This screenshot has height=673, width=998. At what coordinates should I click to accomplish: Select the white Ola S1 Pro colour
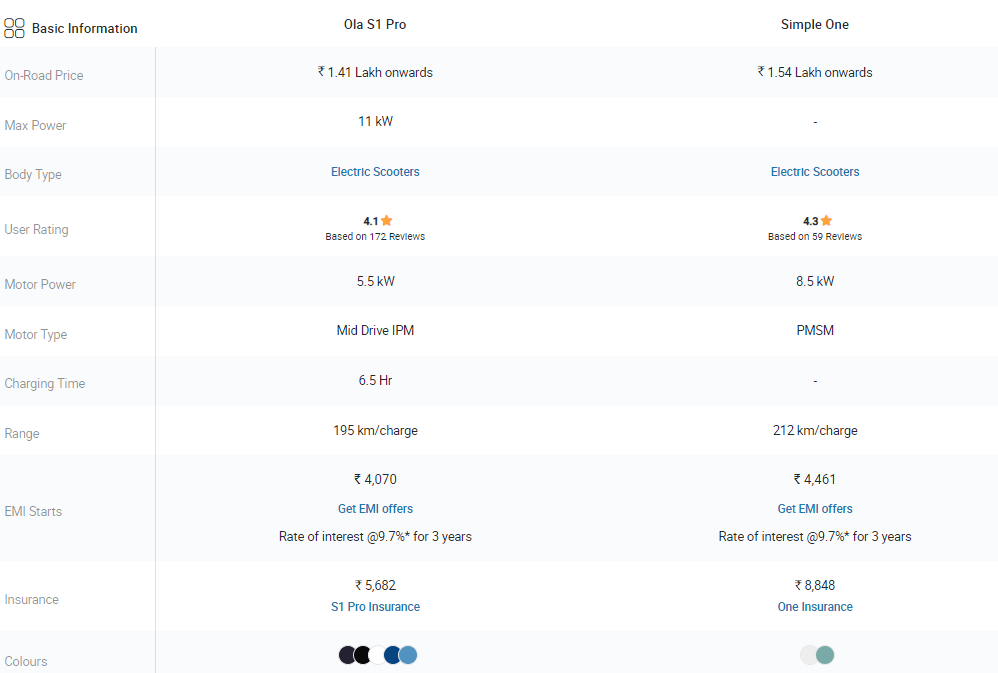coord(377,655)
